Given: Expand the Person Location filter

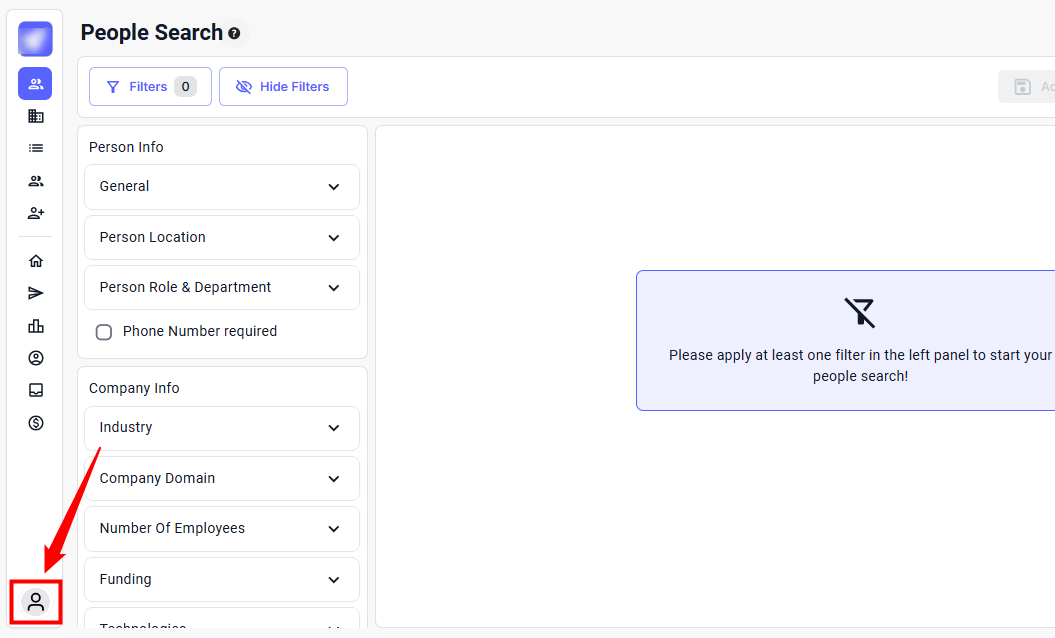Looking at the screenshot, I should [x=221, y=238].
